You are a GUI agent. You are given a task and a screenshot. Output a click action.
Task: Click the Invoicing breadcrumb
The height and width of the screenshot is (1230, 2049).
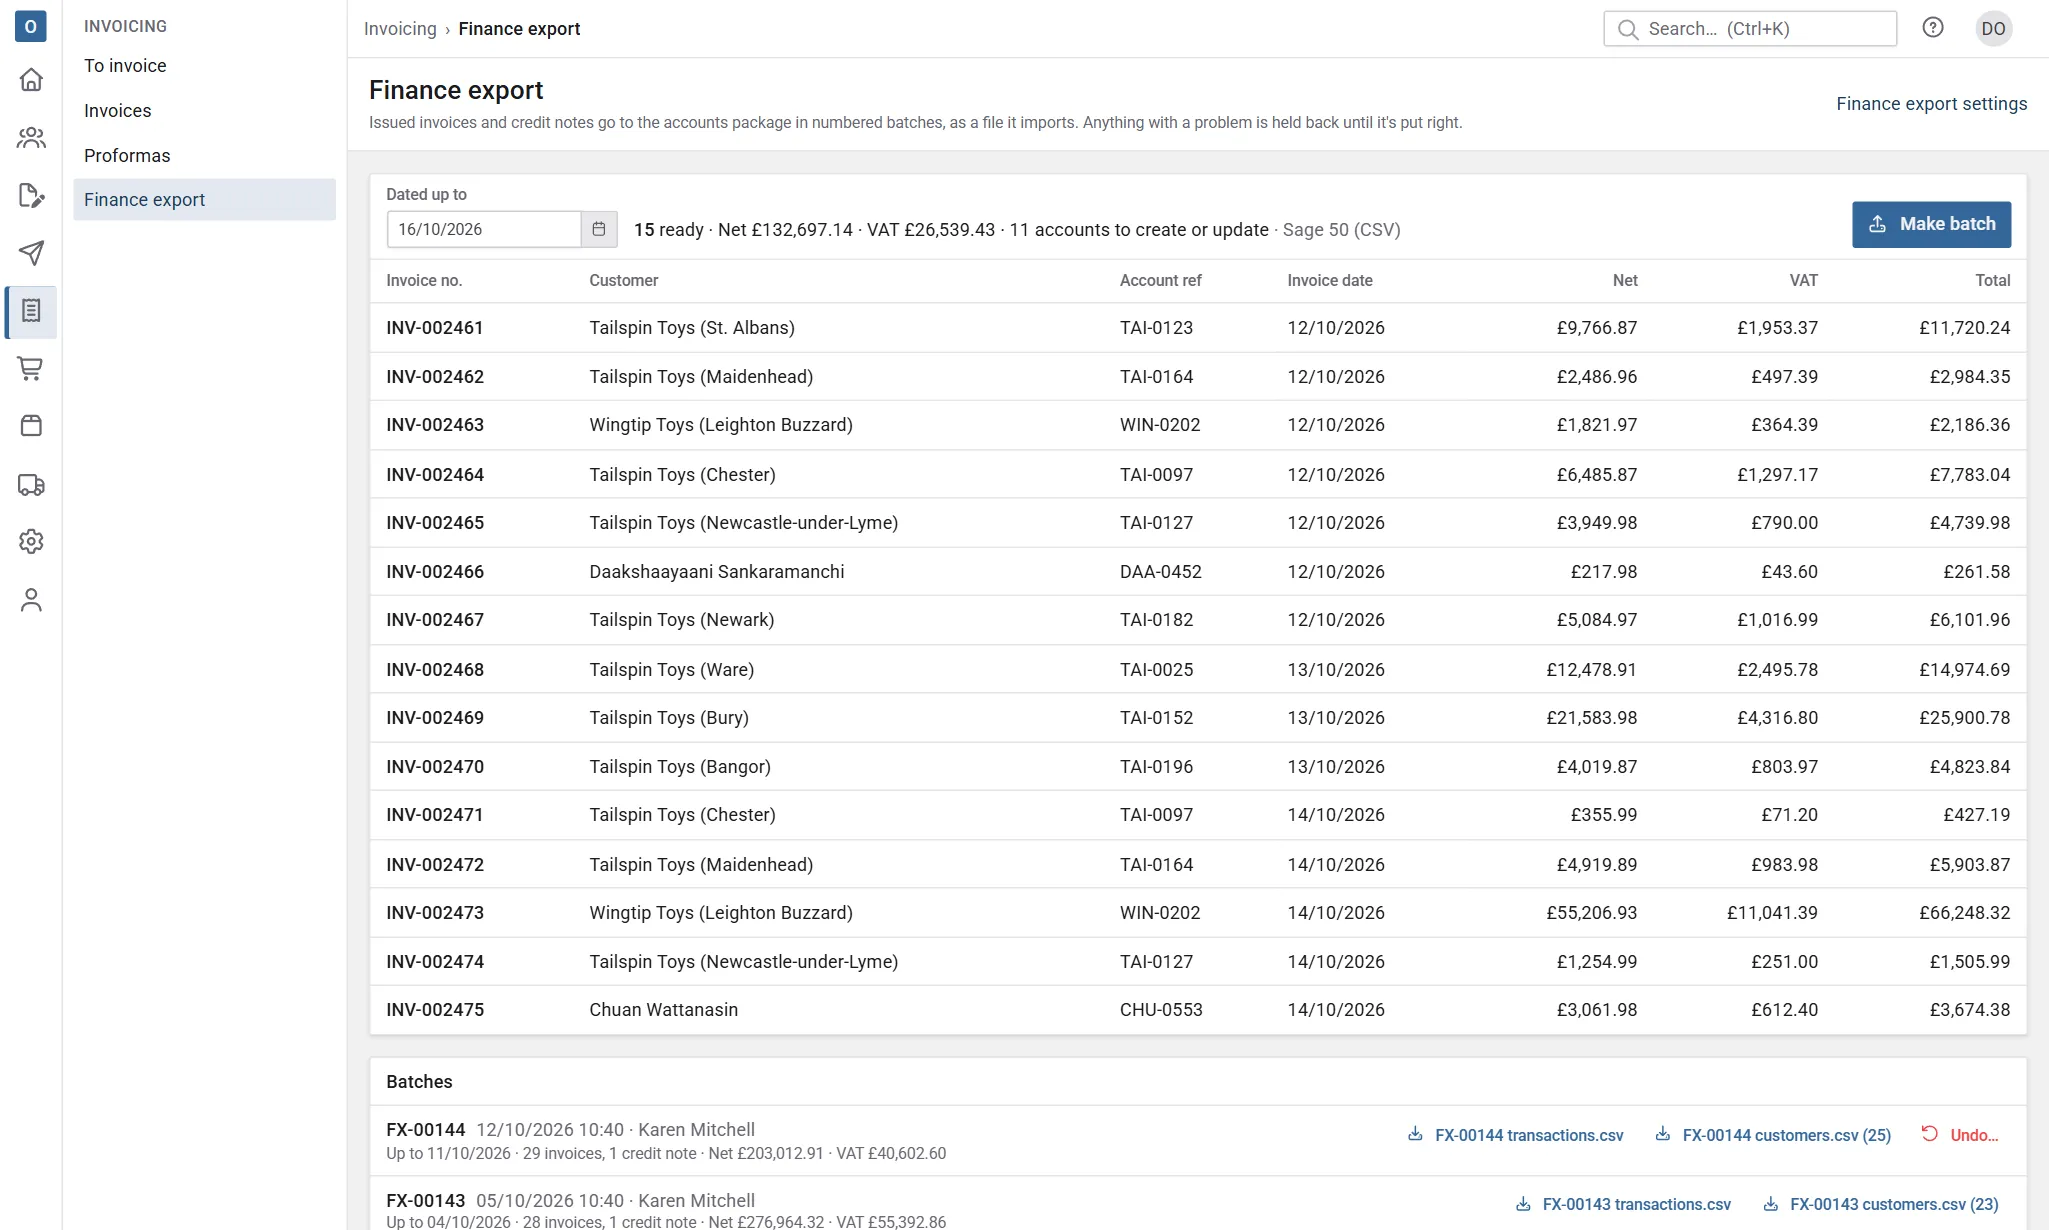click(x=400, y=29)
